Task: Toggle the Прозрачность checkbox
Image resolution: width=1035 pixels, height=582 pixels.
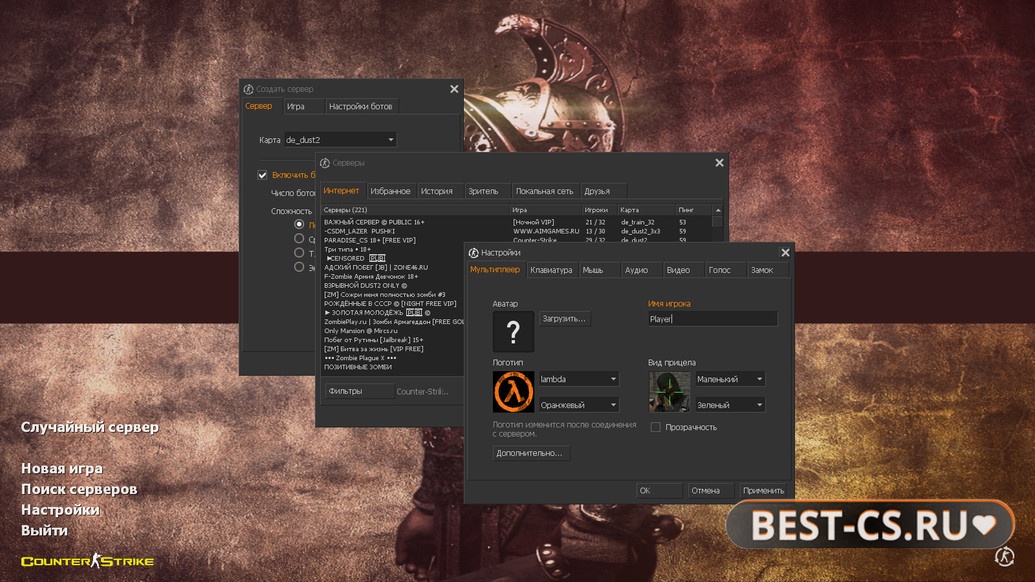Action: 655,428
